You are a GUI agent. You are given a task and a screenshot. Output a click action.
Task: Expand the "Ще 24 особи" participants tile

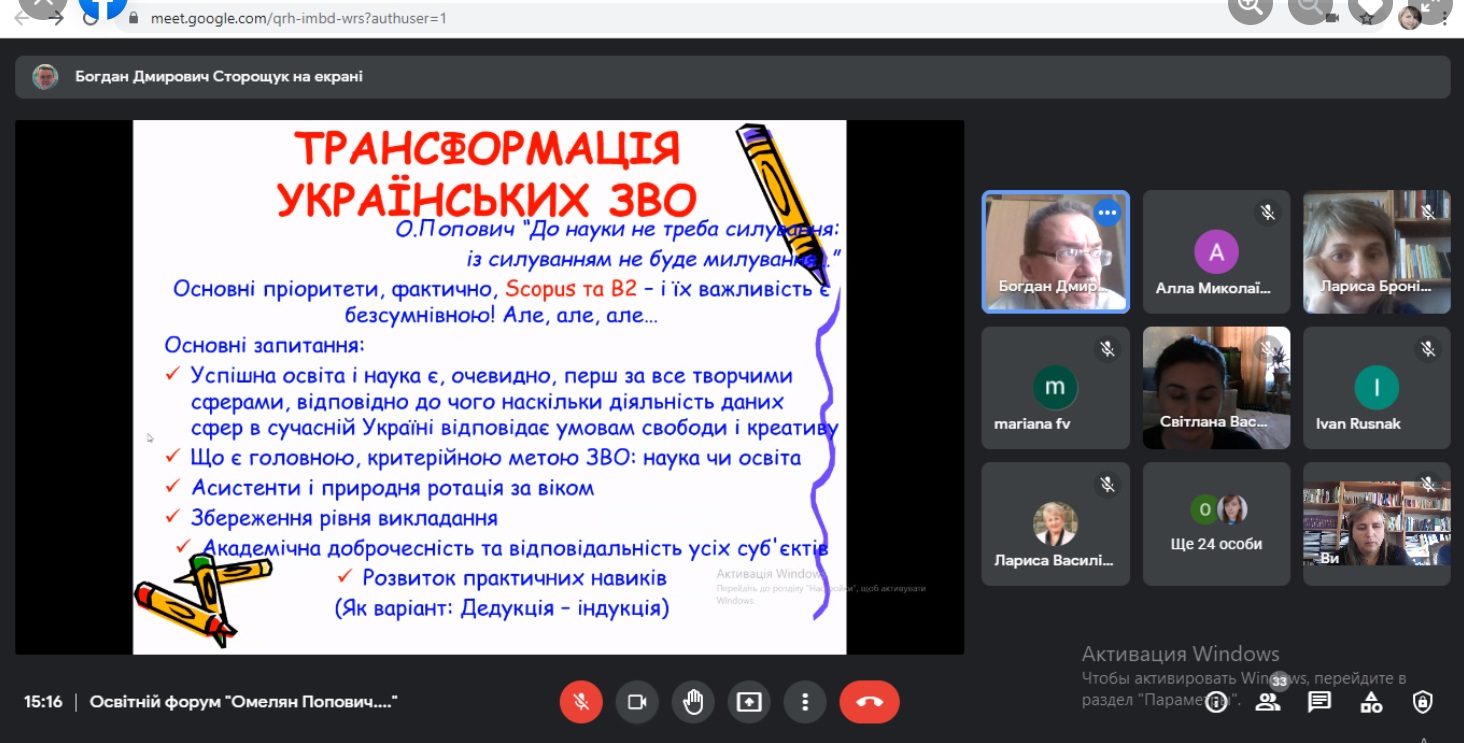pos(1216,523)
